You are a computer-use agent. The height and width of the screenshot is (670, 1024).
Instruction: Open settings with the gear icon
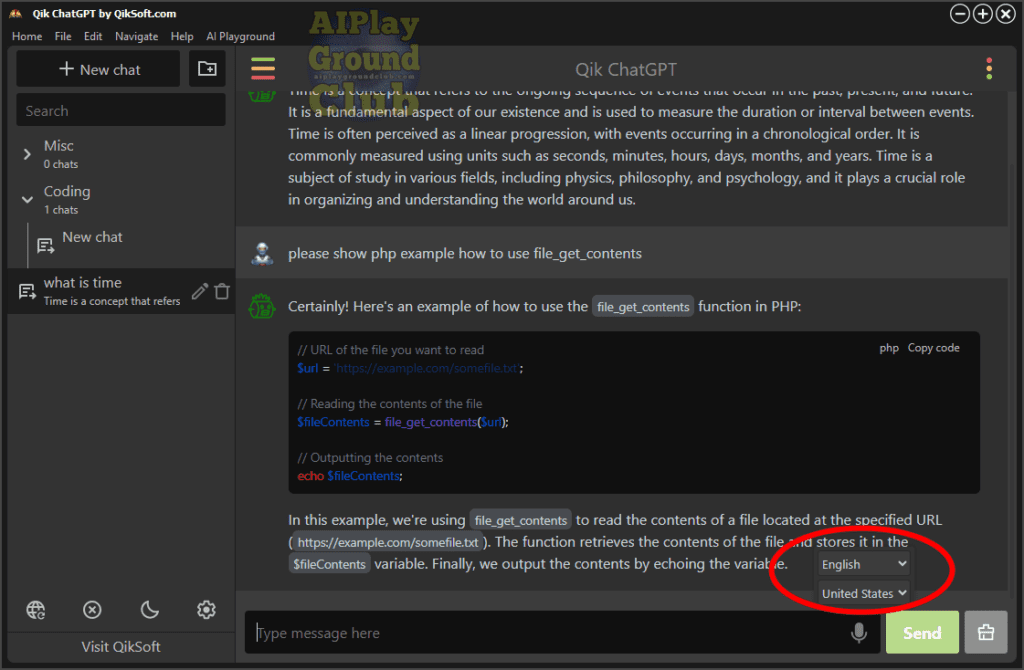pyautogui.click(x=206, y=610)
